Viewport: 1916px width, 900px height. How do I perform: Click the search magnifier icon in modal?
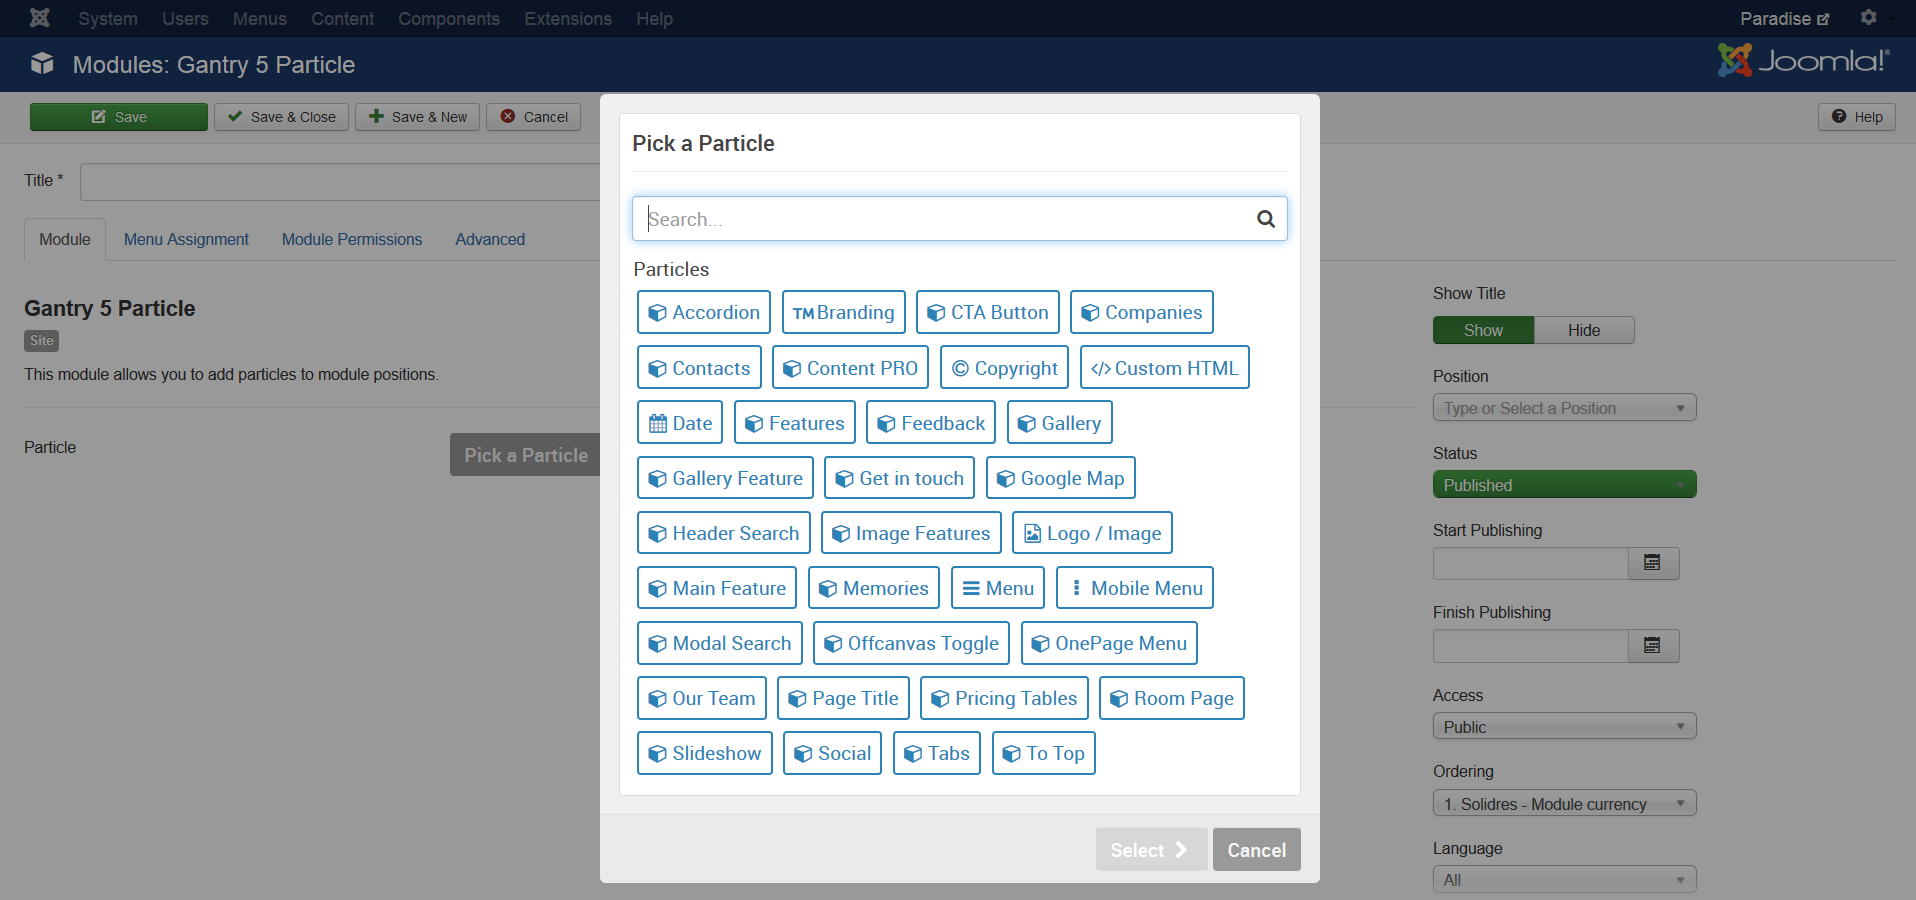pyautogui.click(x=1265, y=219)
